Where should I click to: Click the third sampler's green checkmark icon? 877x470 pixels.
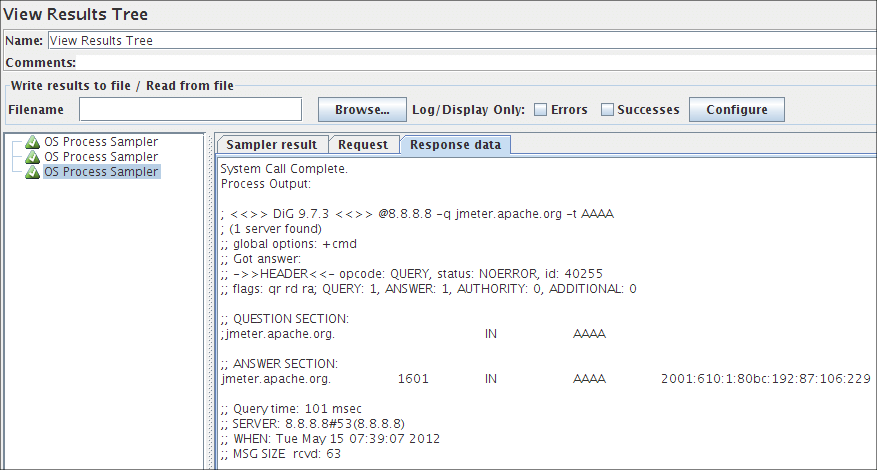tap(32, 172)
